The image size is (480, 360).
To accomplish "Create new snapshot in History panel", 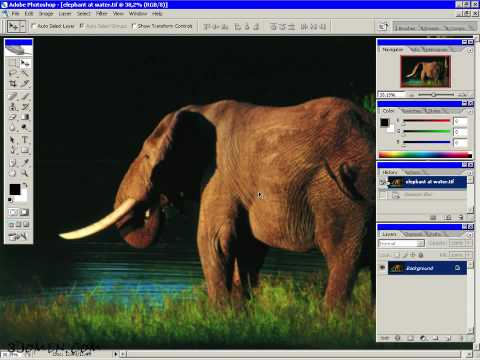I will click(448, 217).
